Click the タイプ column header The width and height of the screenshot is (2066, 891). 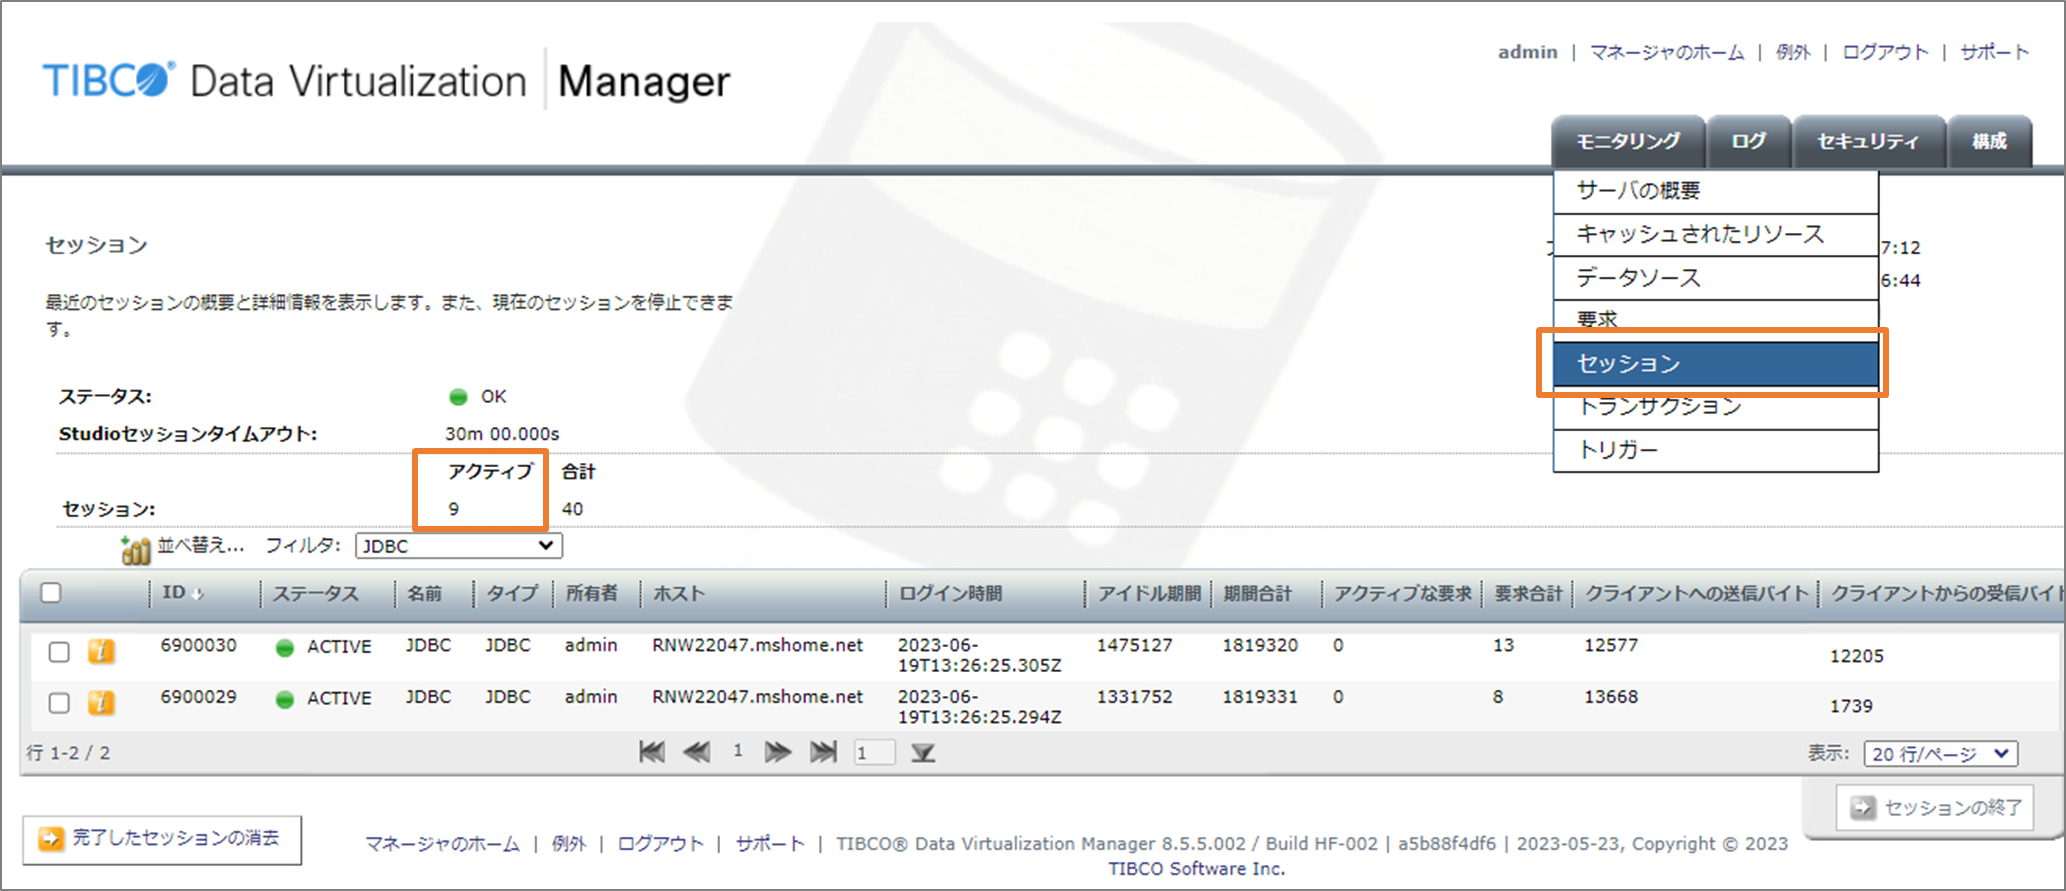512,594
